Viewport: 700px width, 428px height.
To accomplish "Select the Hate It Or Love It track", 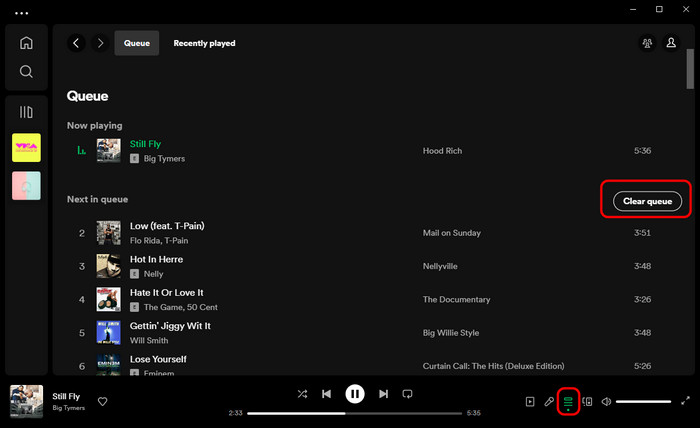I will (167, 293).
